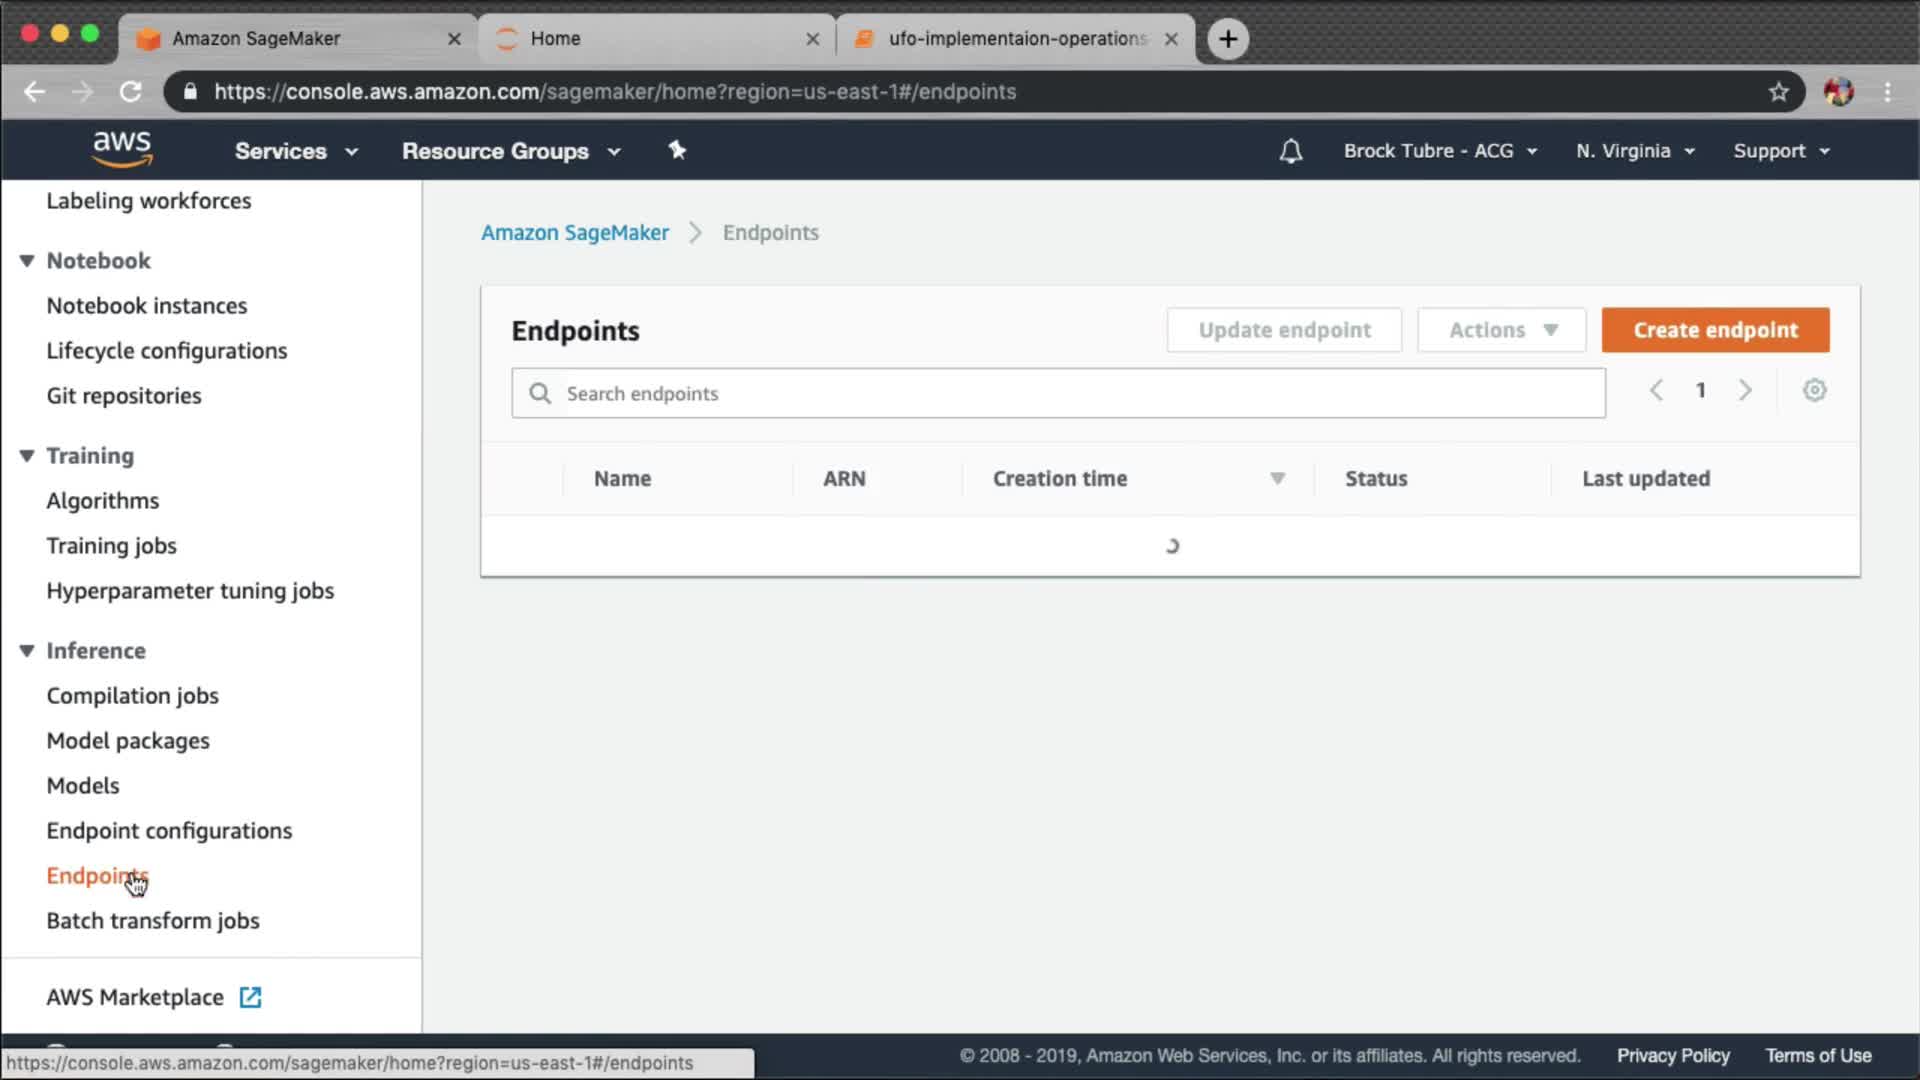The width and height of the screenshot is (1920, 1080).
Task: Click the Create endpoint button
Action: tap(1715, 330)
